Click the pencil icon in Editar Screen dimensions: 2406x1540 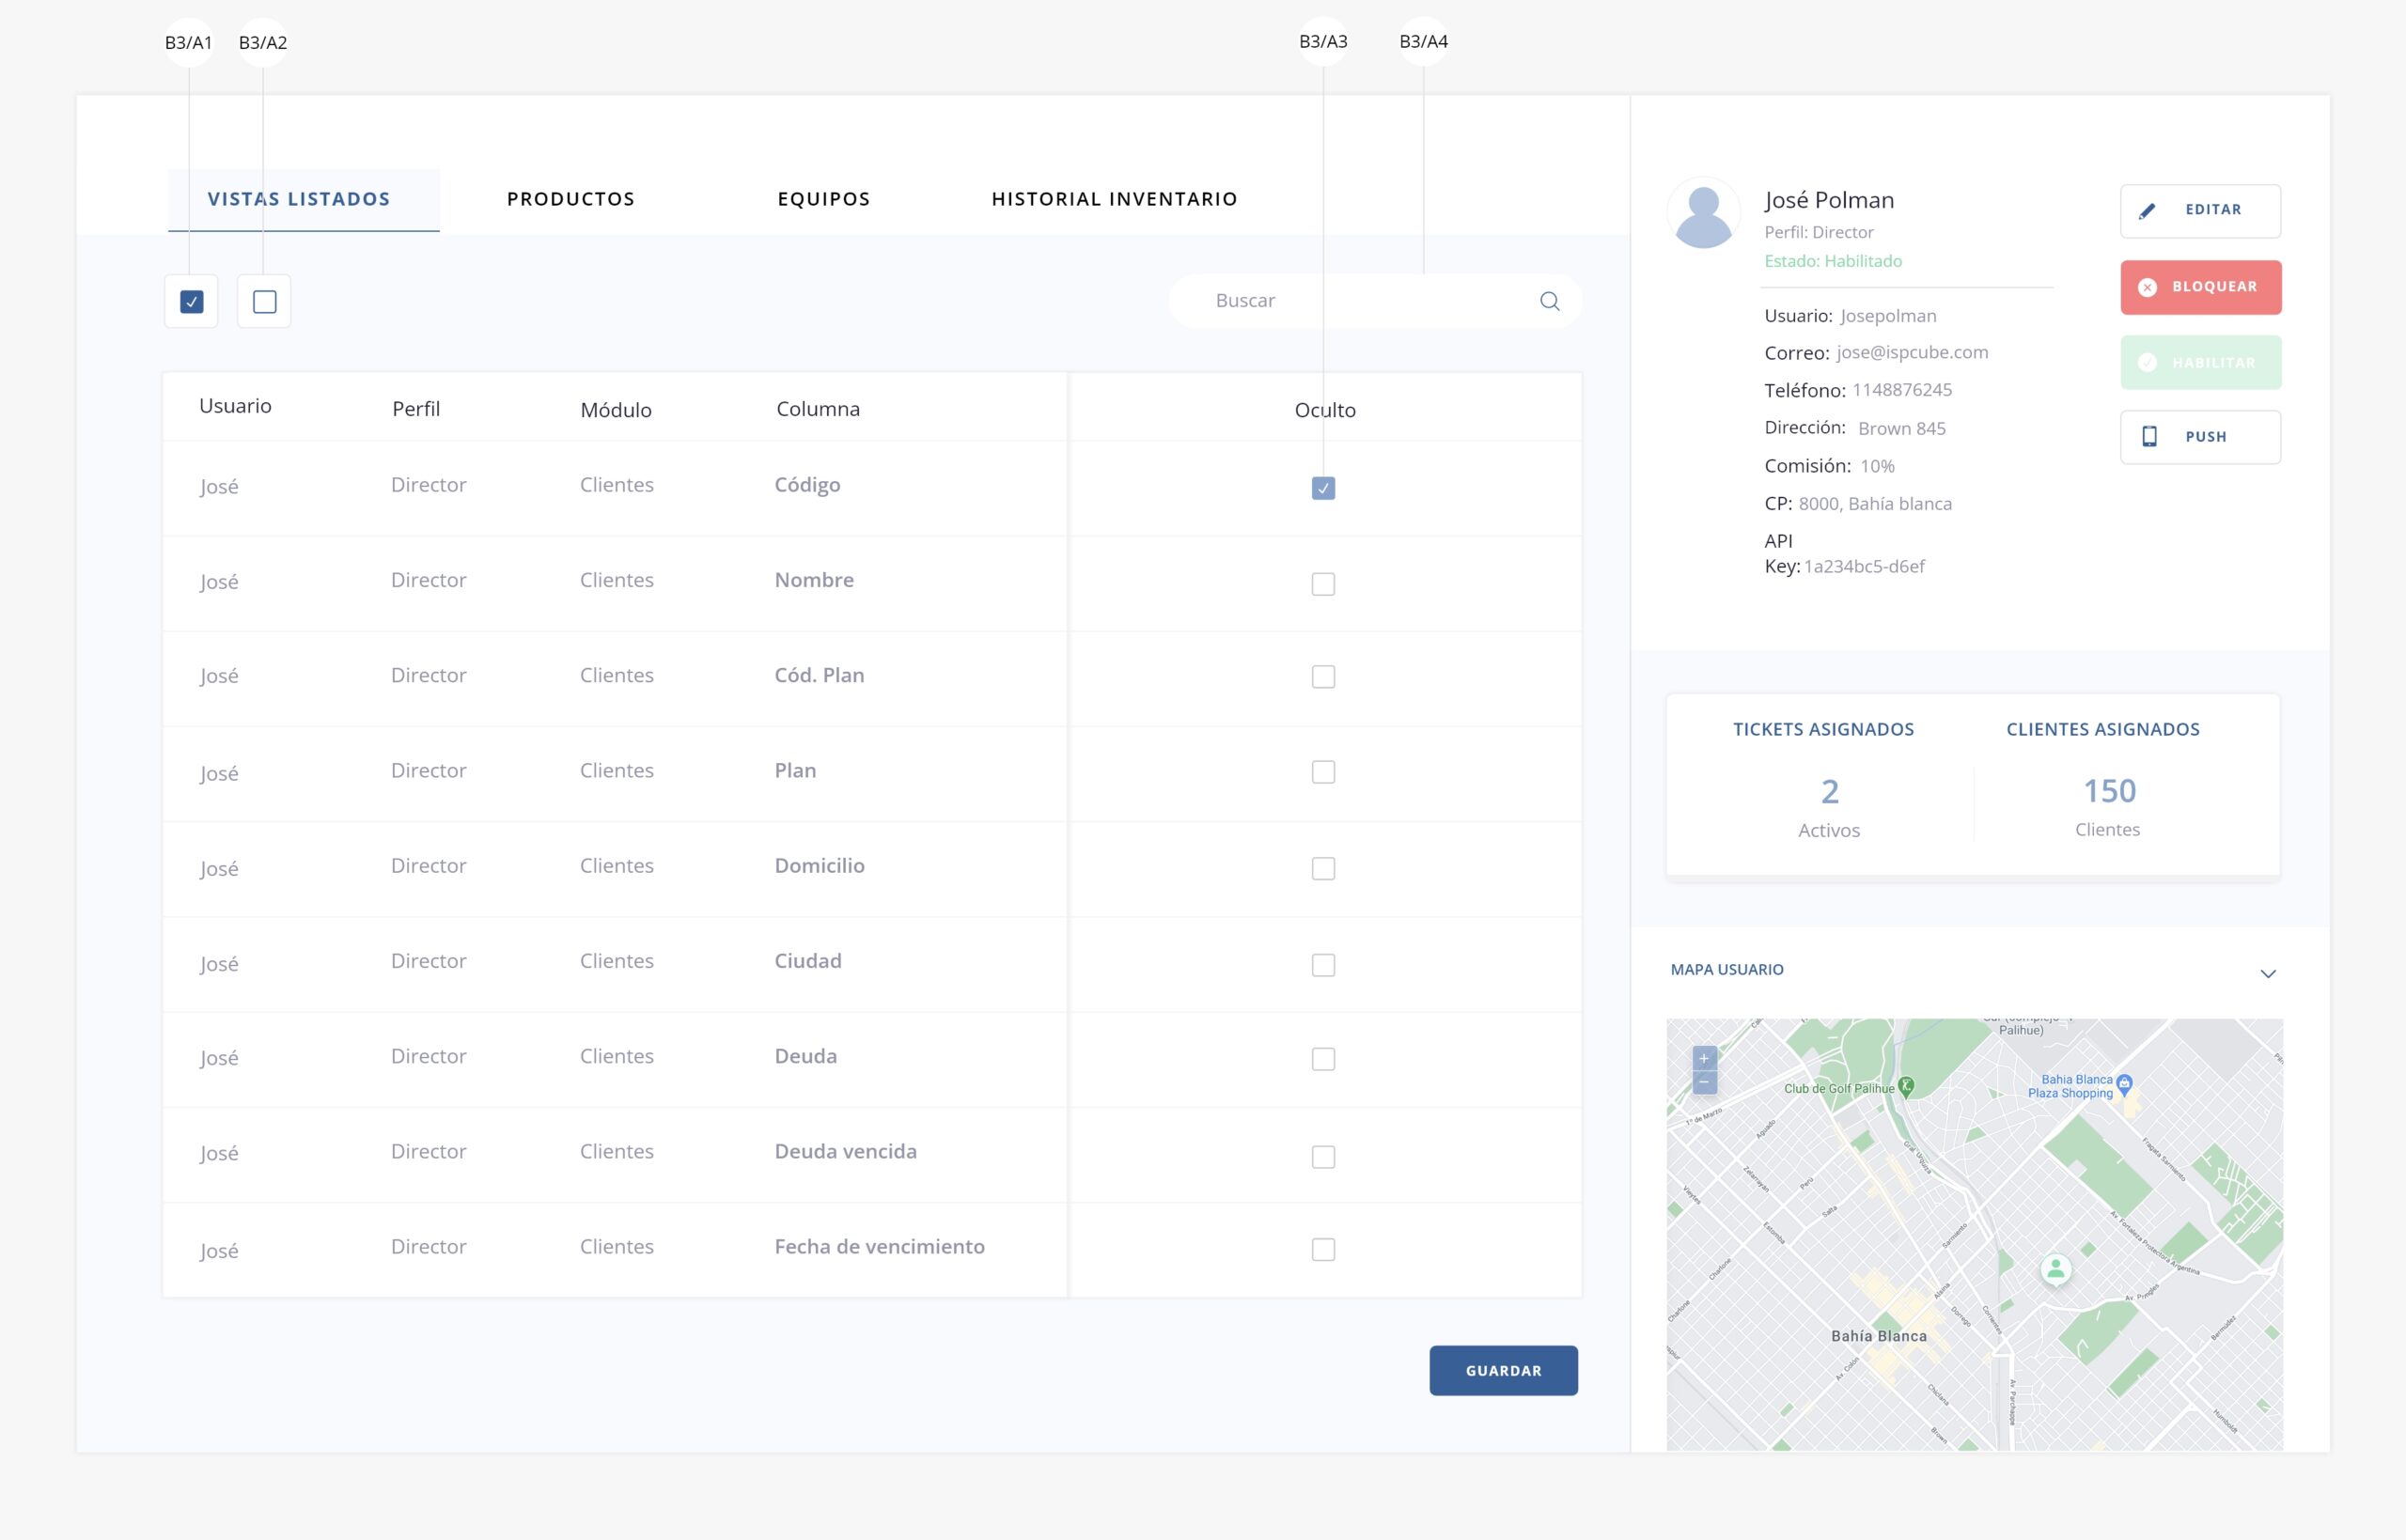pos(2146,211)
